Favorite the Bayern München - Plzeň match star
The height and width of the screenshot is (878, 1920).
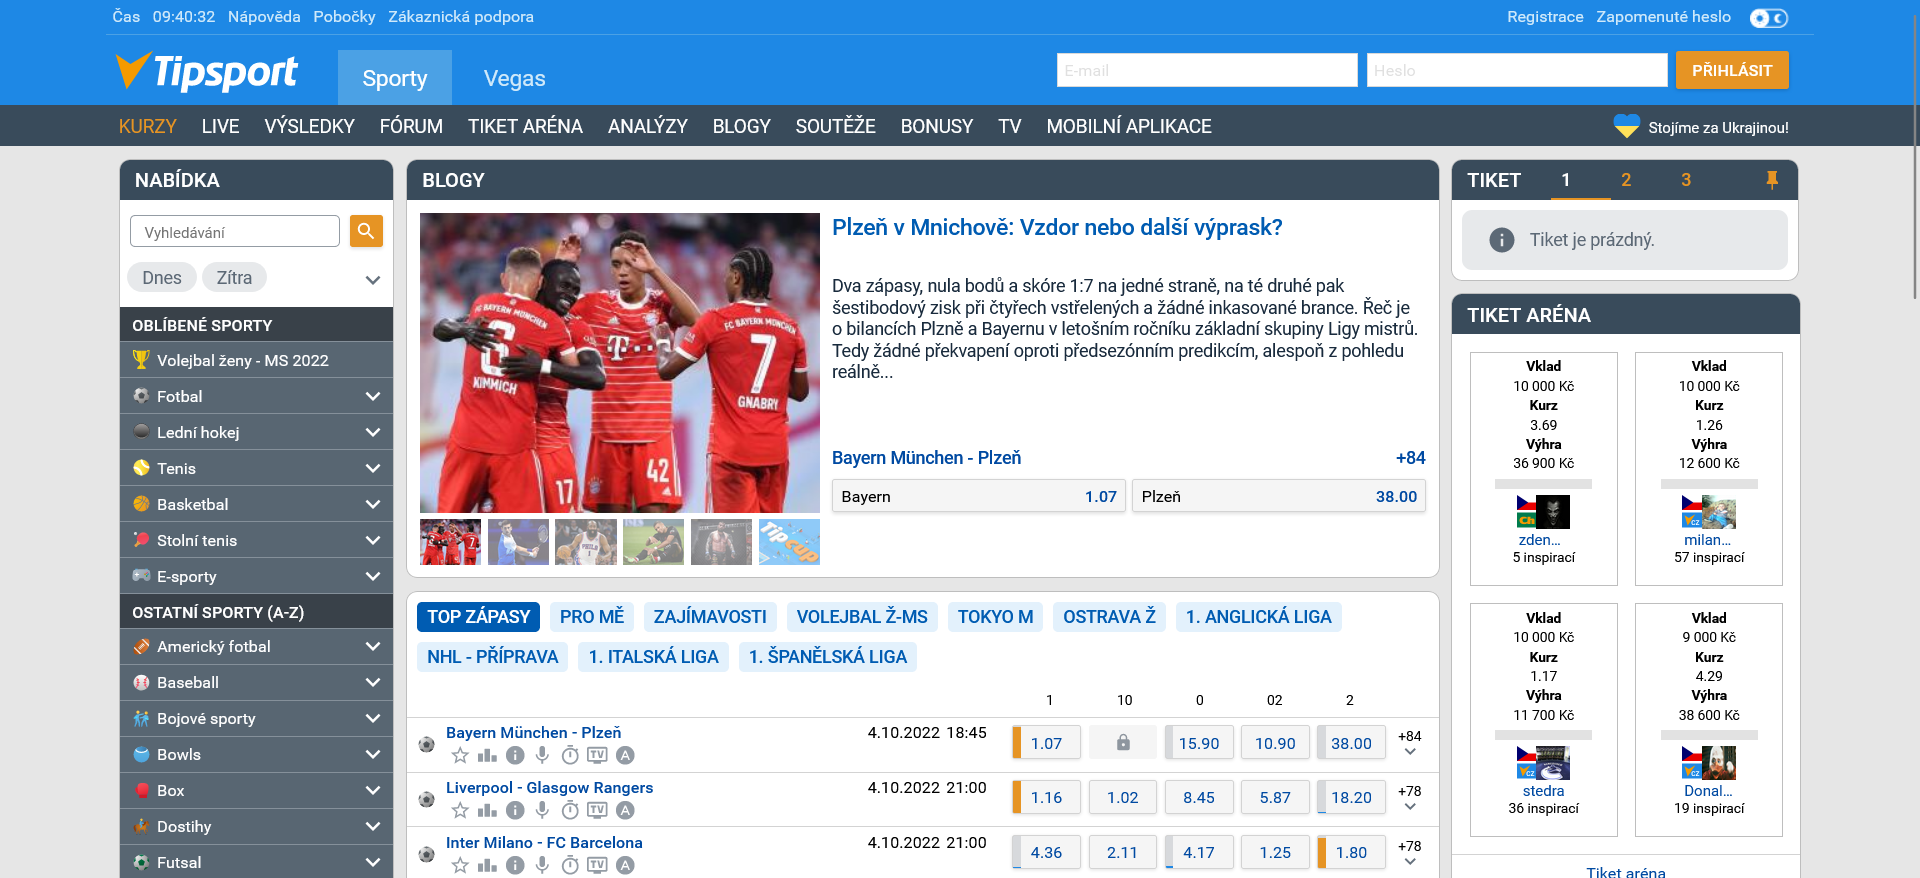(460, 755)
